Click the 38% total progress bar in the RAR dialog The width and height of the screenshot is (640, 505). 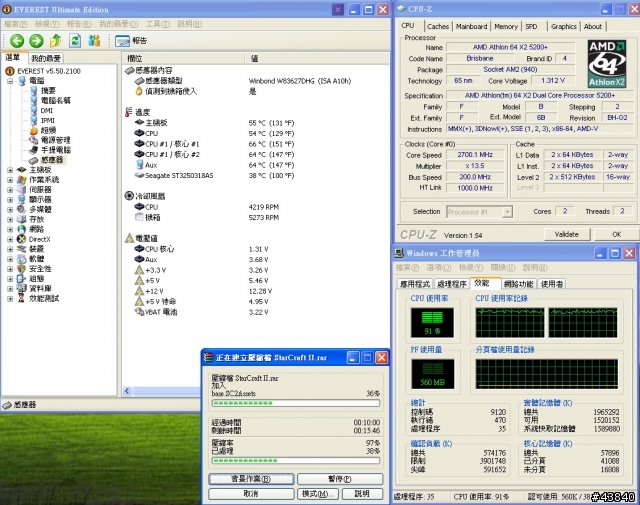(x=296, y=461)
